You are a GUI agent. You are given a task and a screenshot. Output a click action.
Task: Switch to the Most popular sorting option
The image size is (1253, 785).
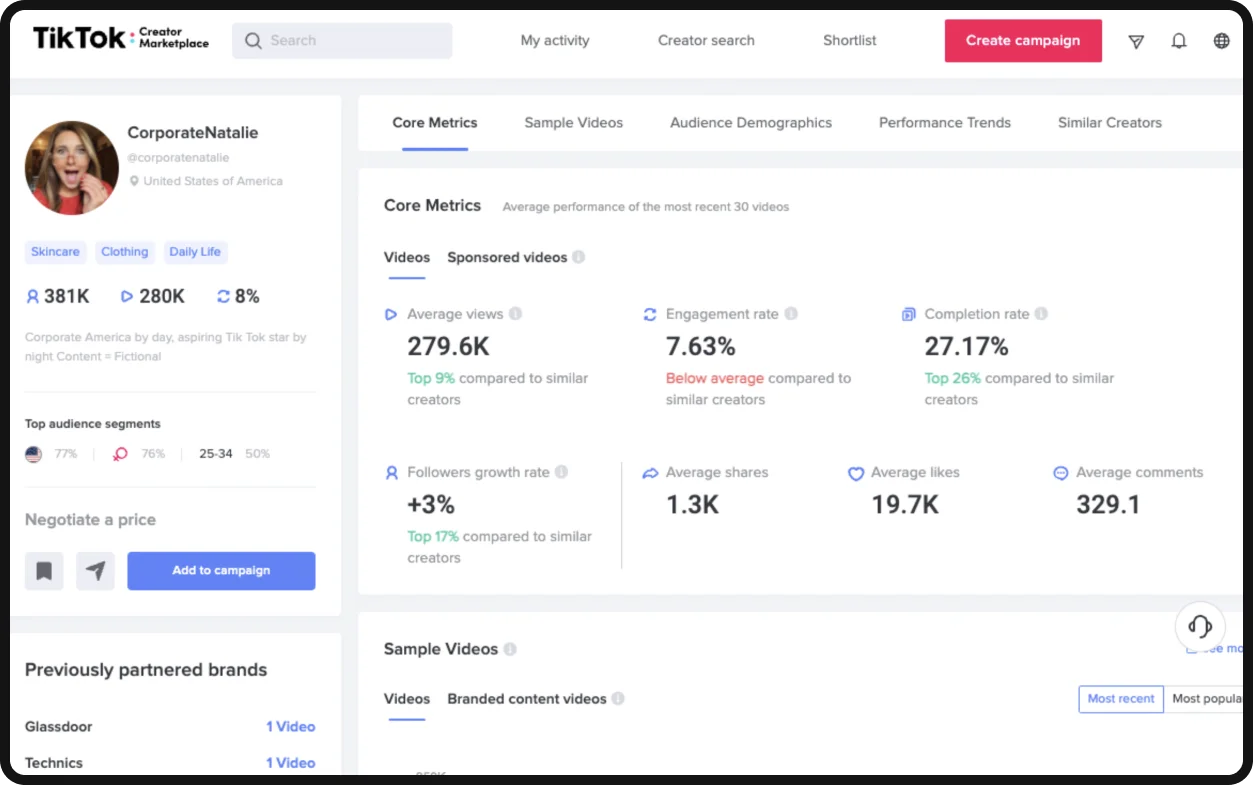(1206, 698)
